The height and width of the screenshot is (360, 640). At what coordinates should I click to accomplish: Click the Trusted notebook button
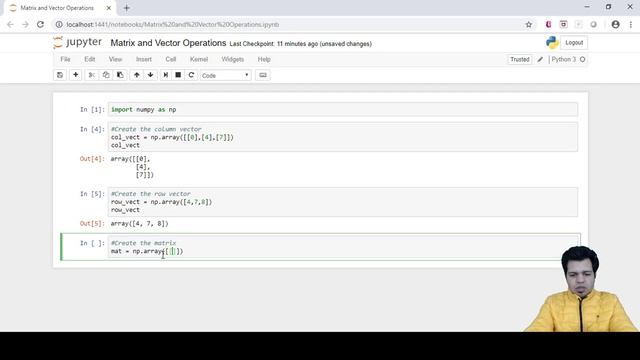coord(520,60)
